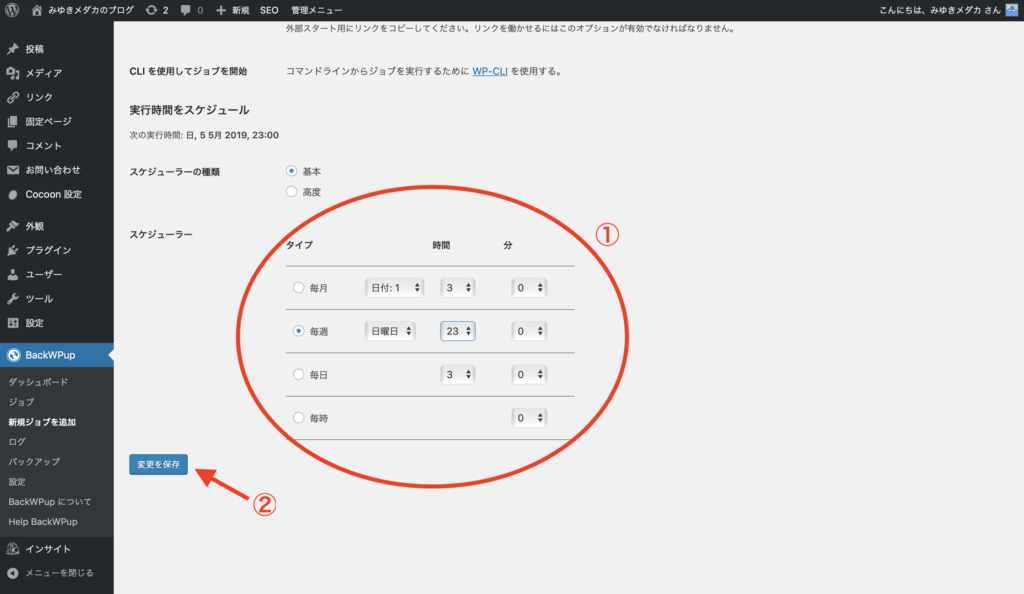
Task: Open BackWPup 設定 submenu item
Action: (x=17, y=482)
